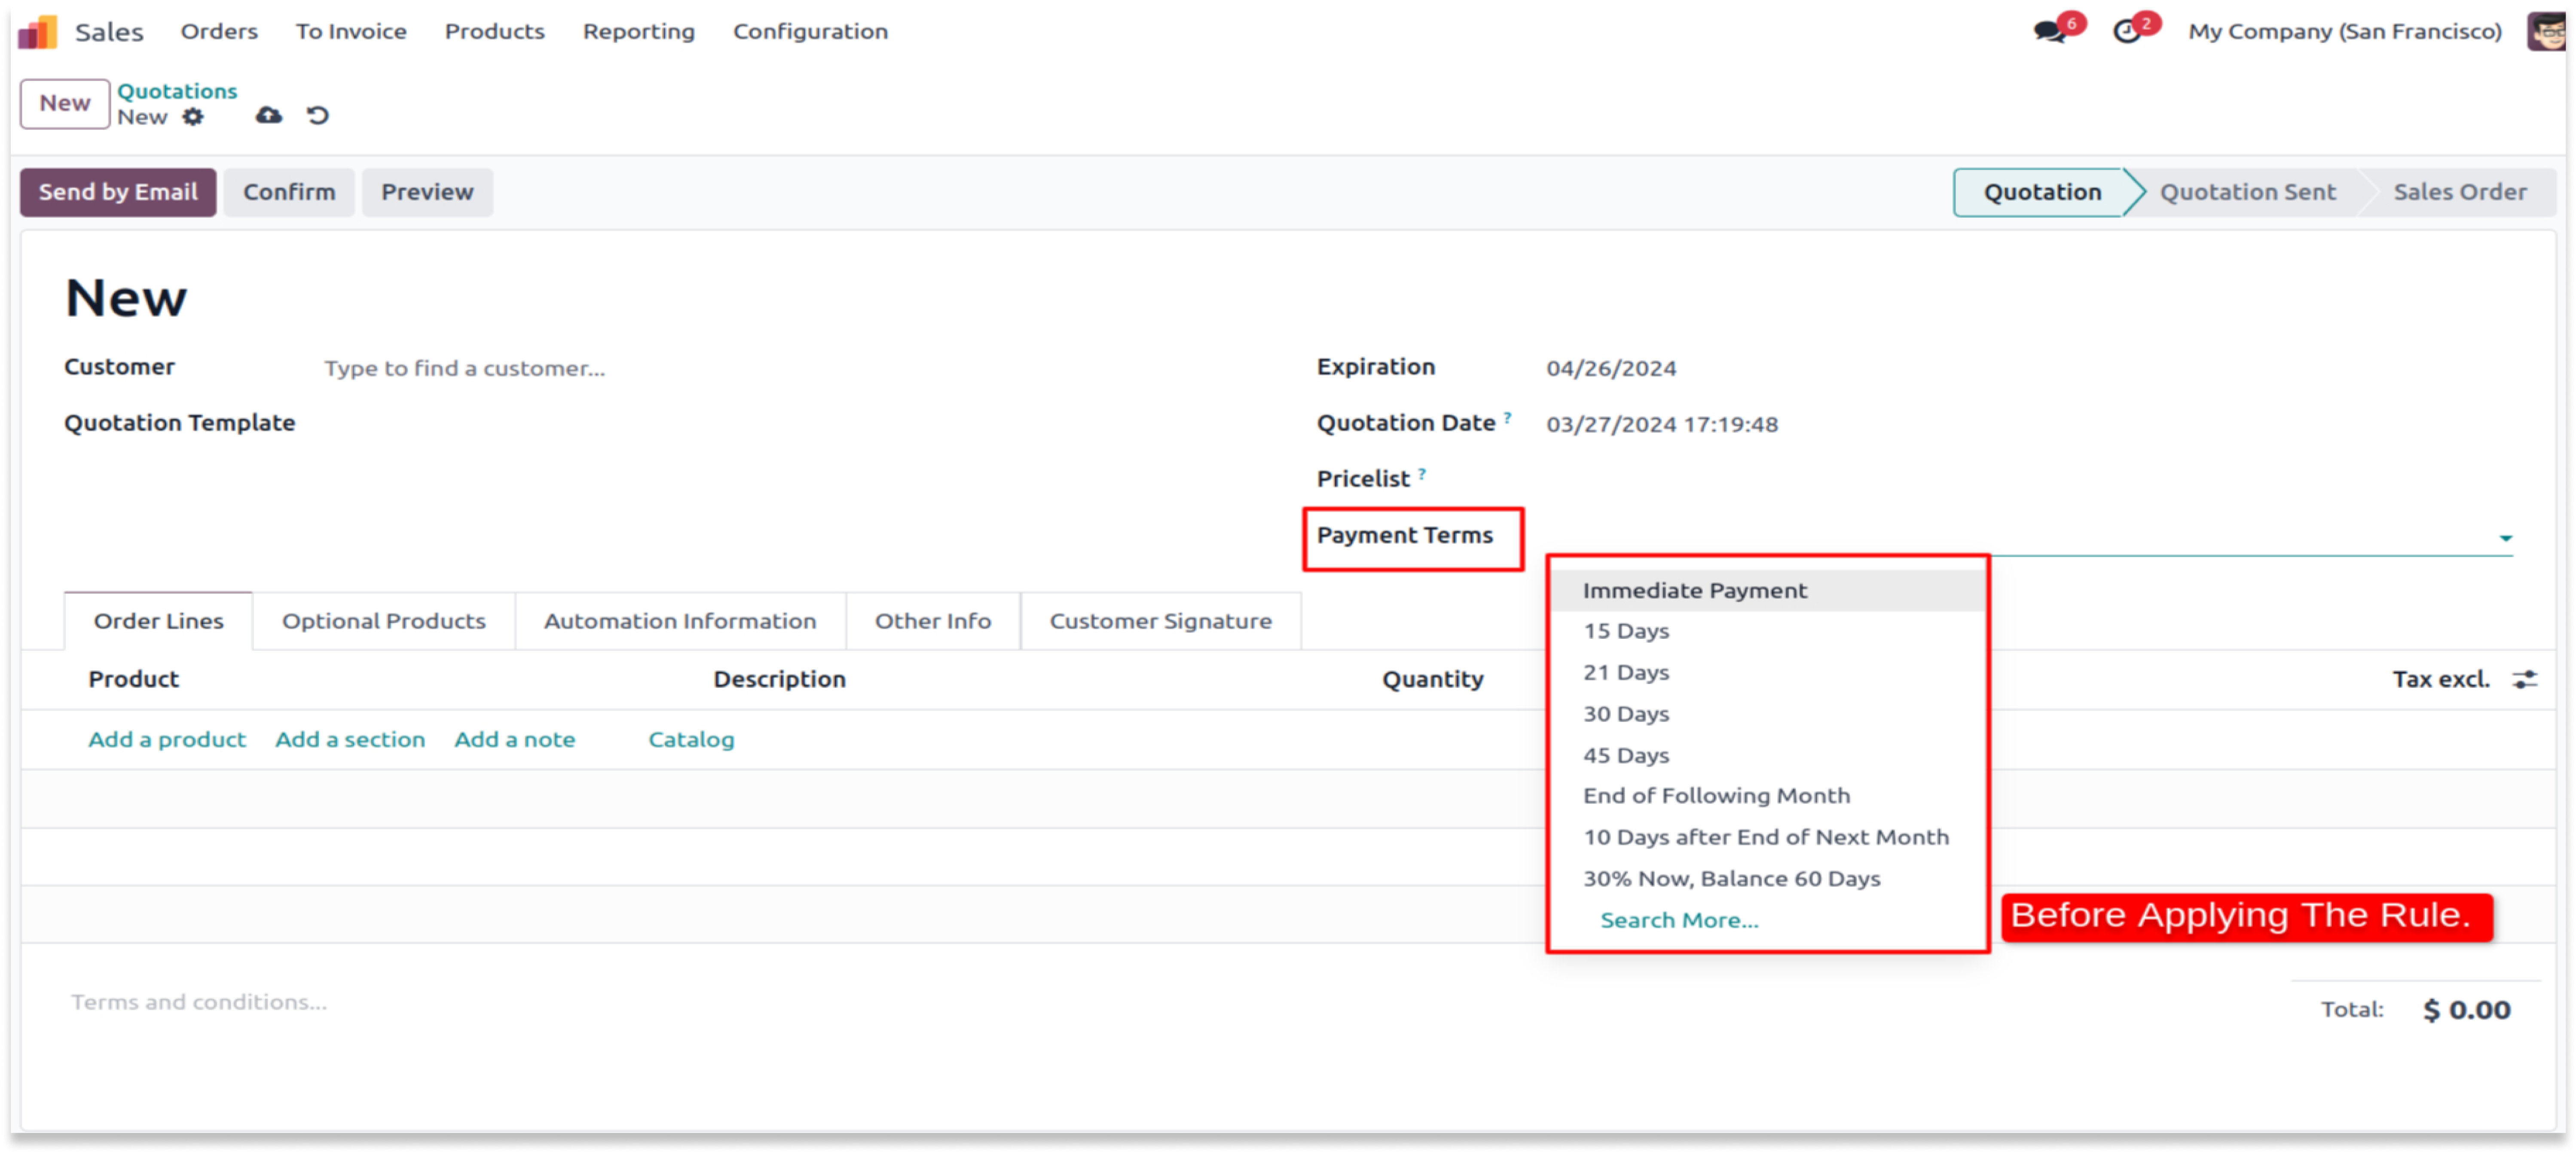Switch to Other Info tab
2576x1152 pixels.
pyautogui.click(x=932, y=621)
